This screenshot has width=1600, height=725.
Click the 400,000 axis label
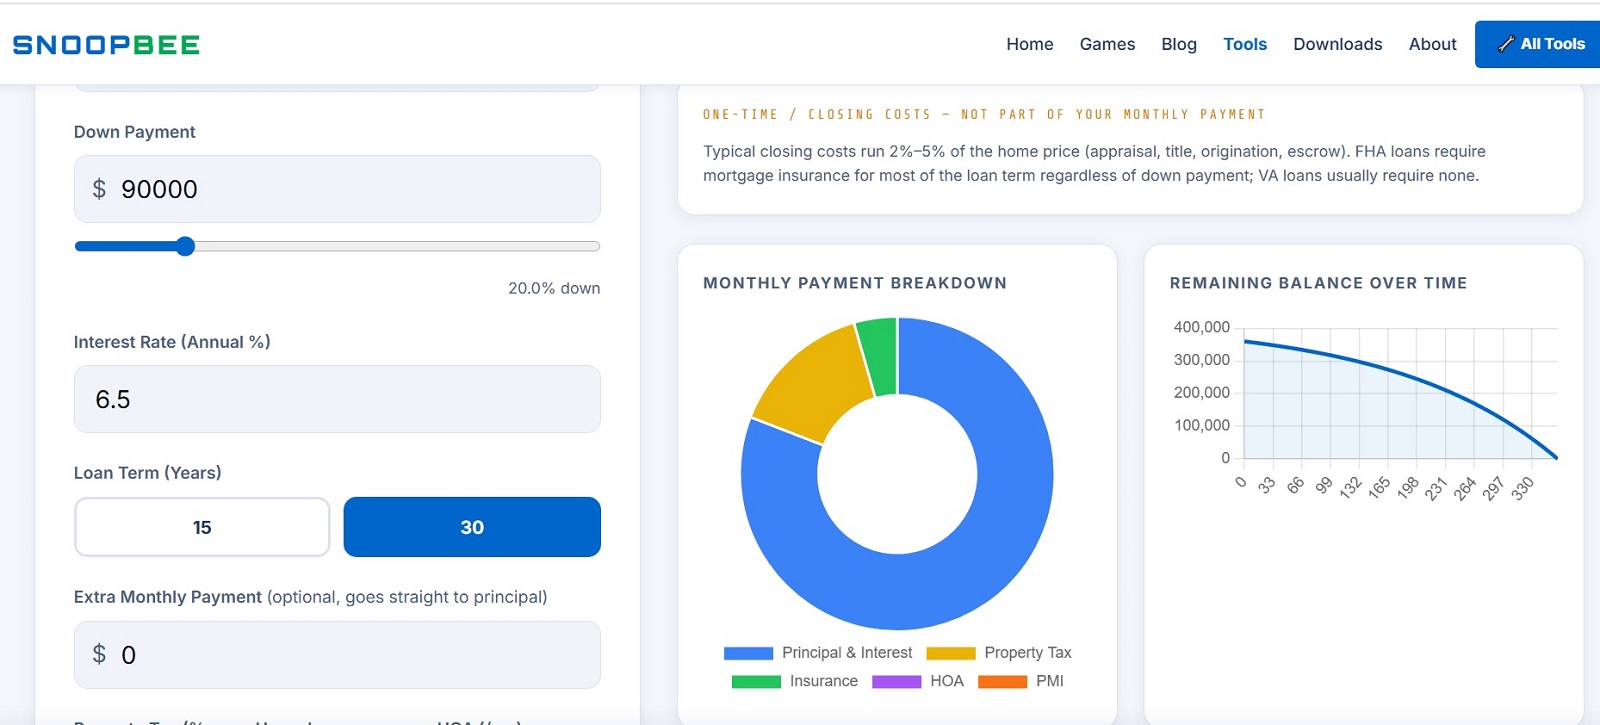coord(1202,327)
